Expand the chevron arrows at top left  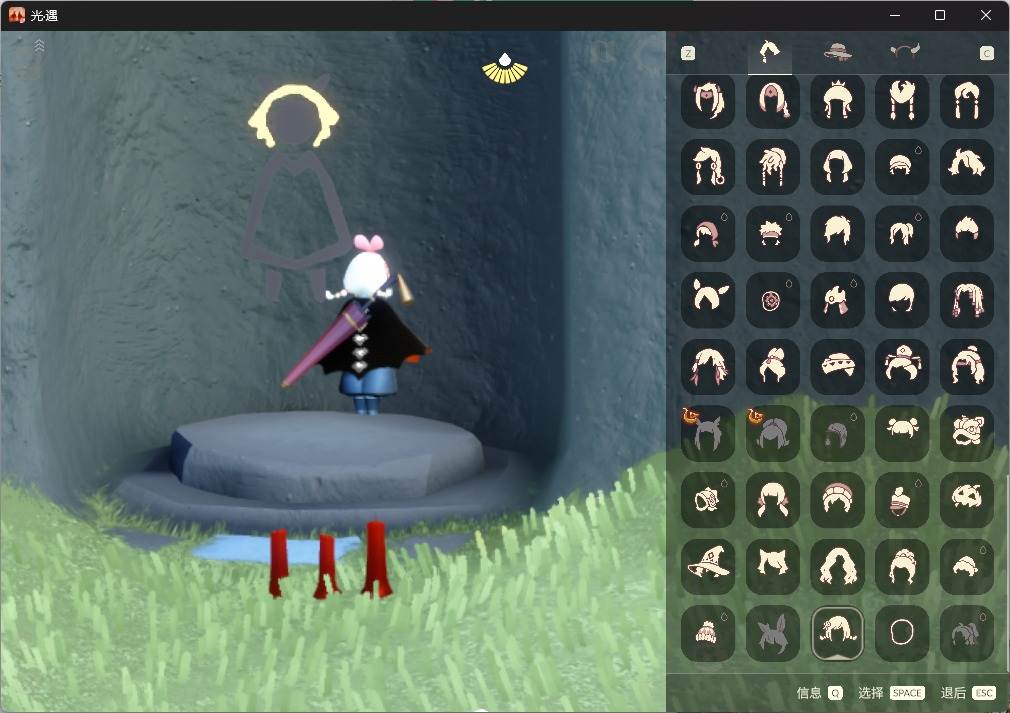(39, 45)
